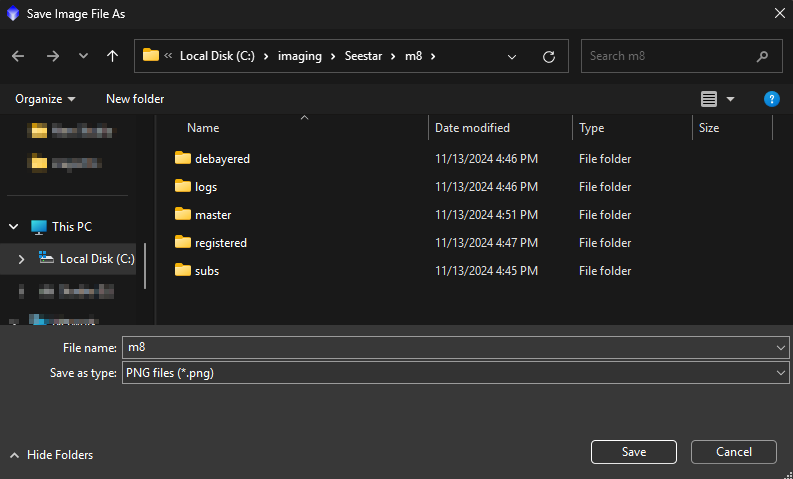Click the Forward navigation arrow
Viewport: 793px width, 479px height.
[x=52, y=56]
